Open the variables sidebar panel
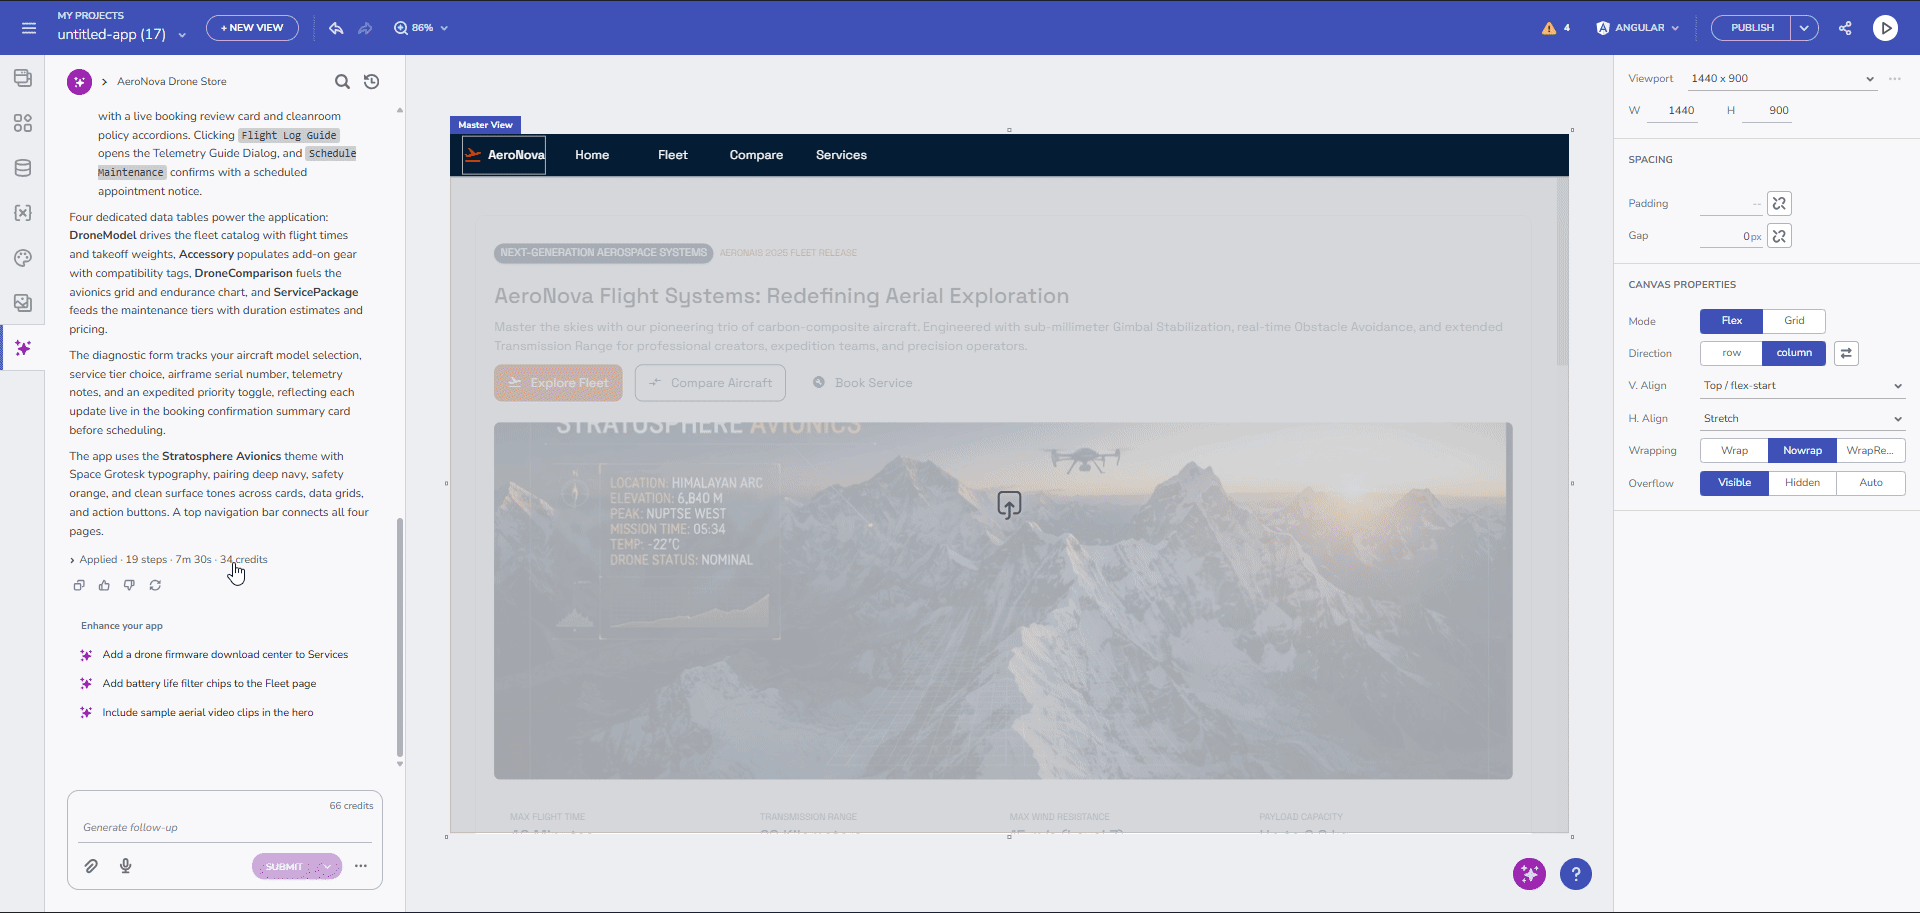Screen dimensions: 1920x913 point(23,213)
